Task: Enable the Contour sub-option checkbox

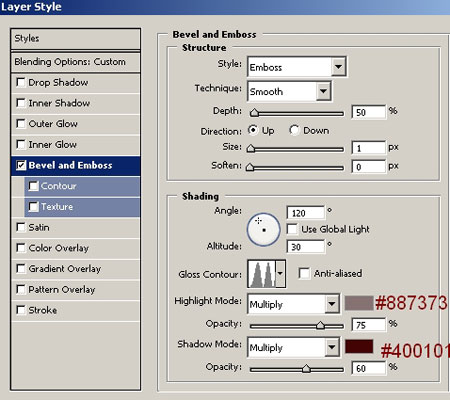Action: [33, 186]
